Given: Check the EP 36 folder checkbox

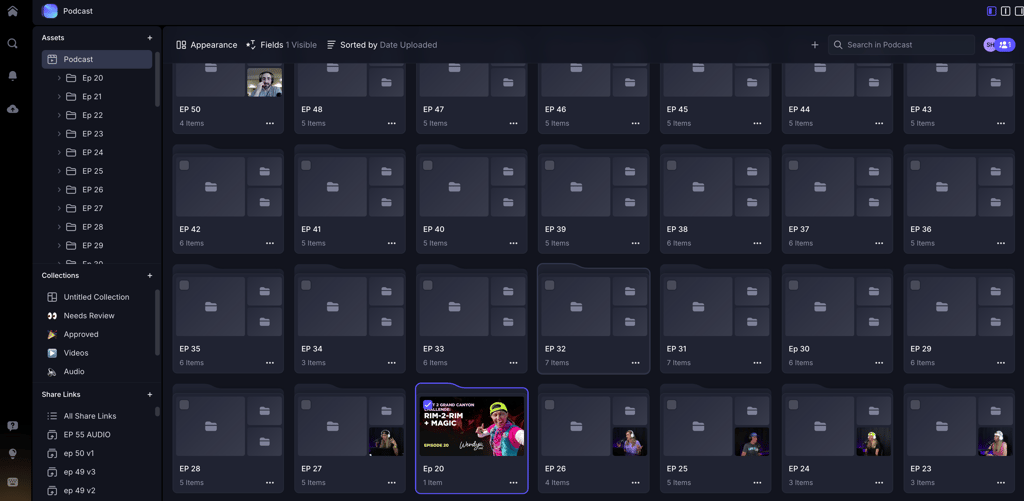Looking at the screenshot, I should 915,165.
